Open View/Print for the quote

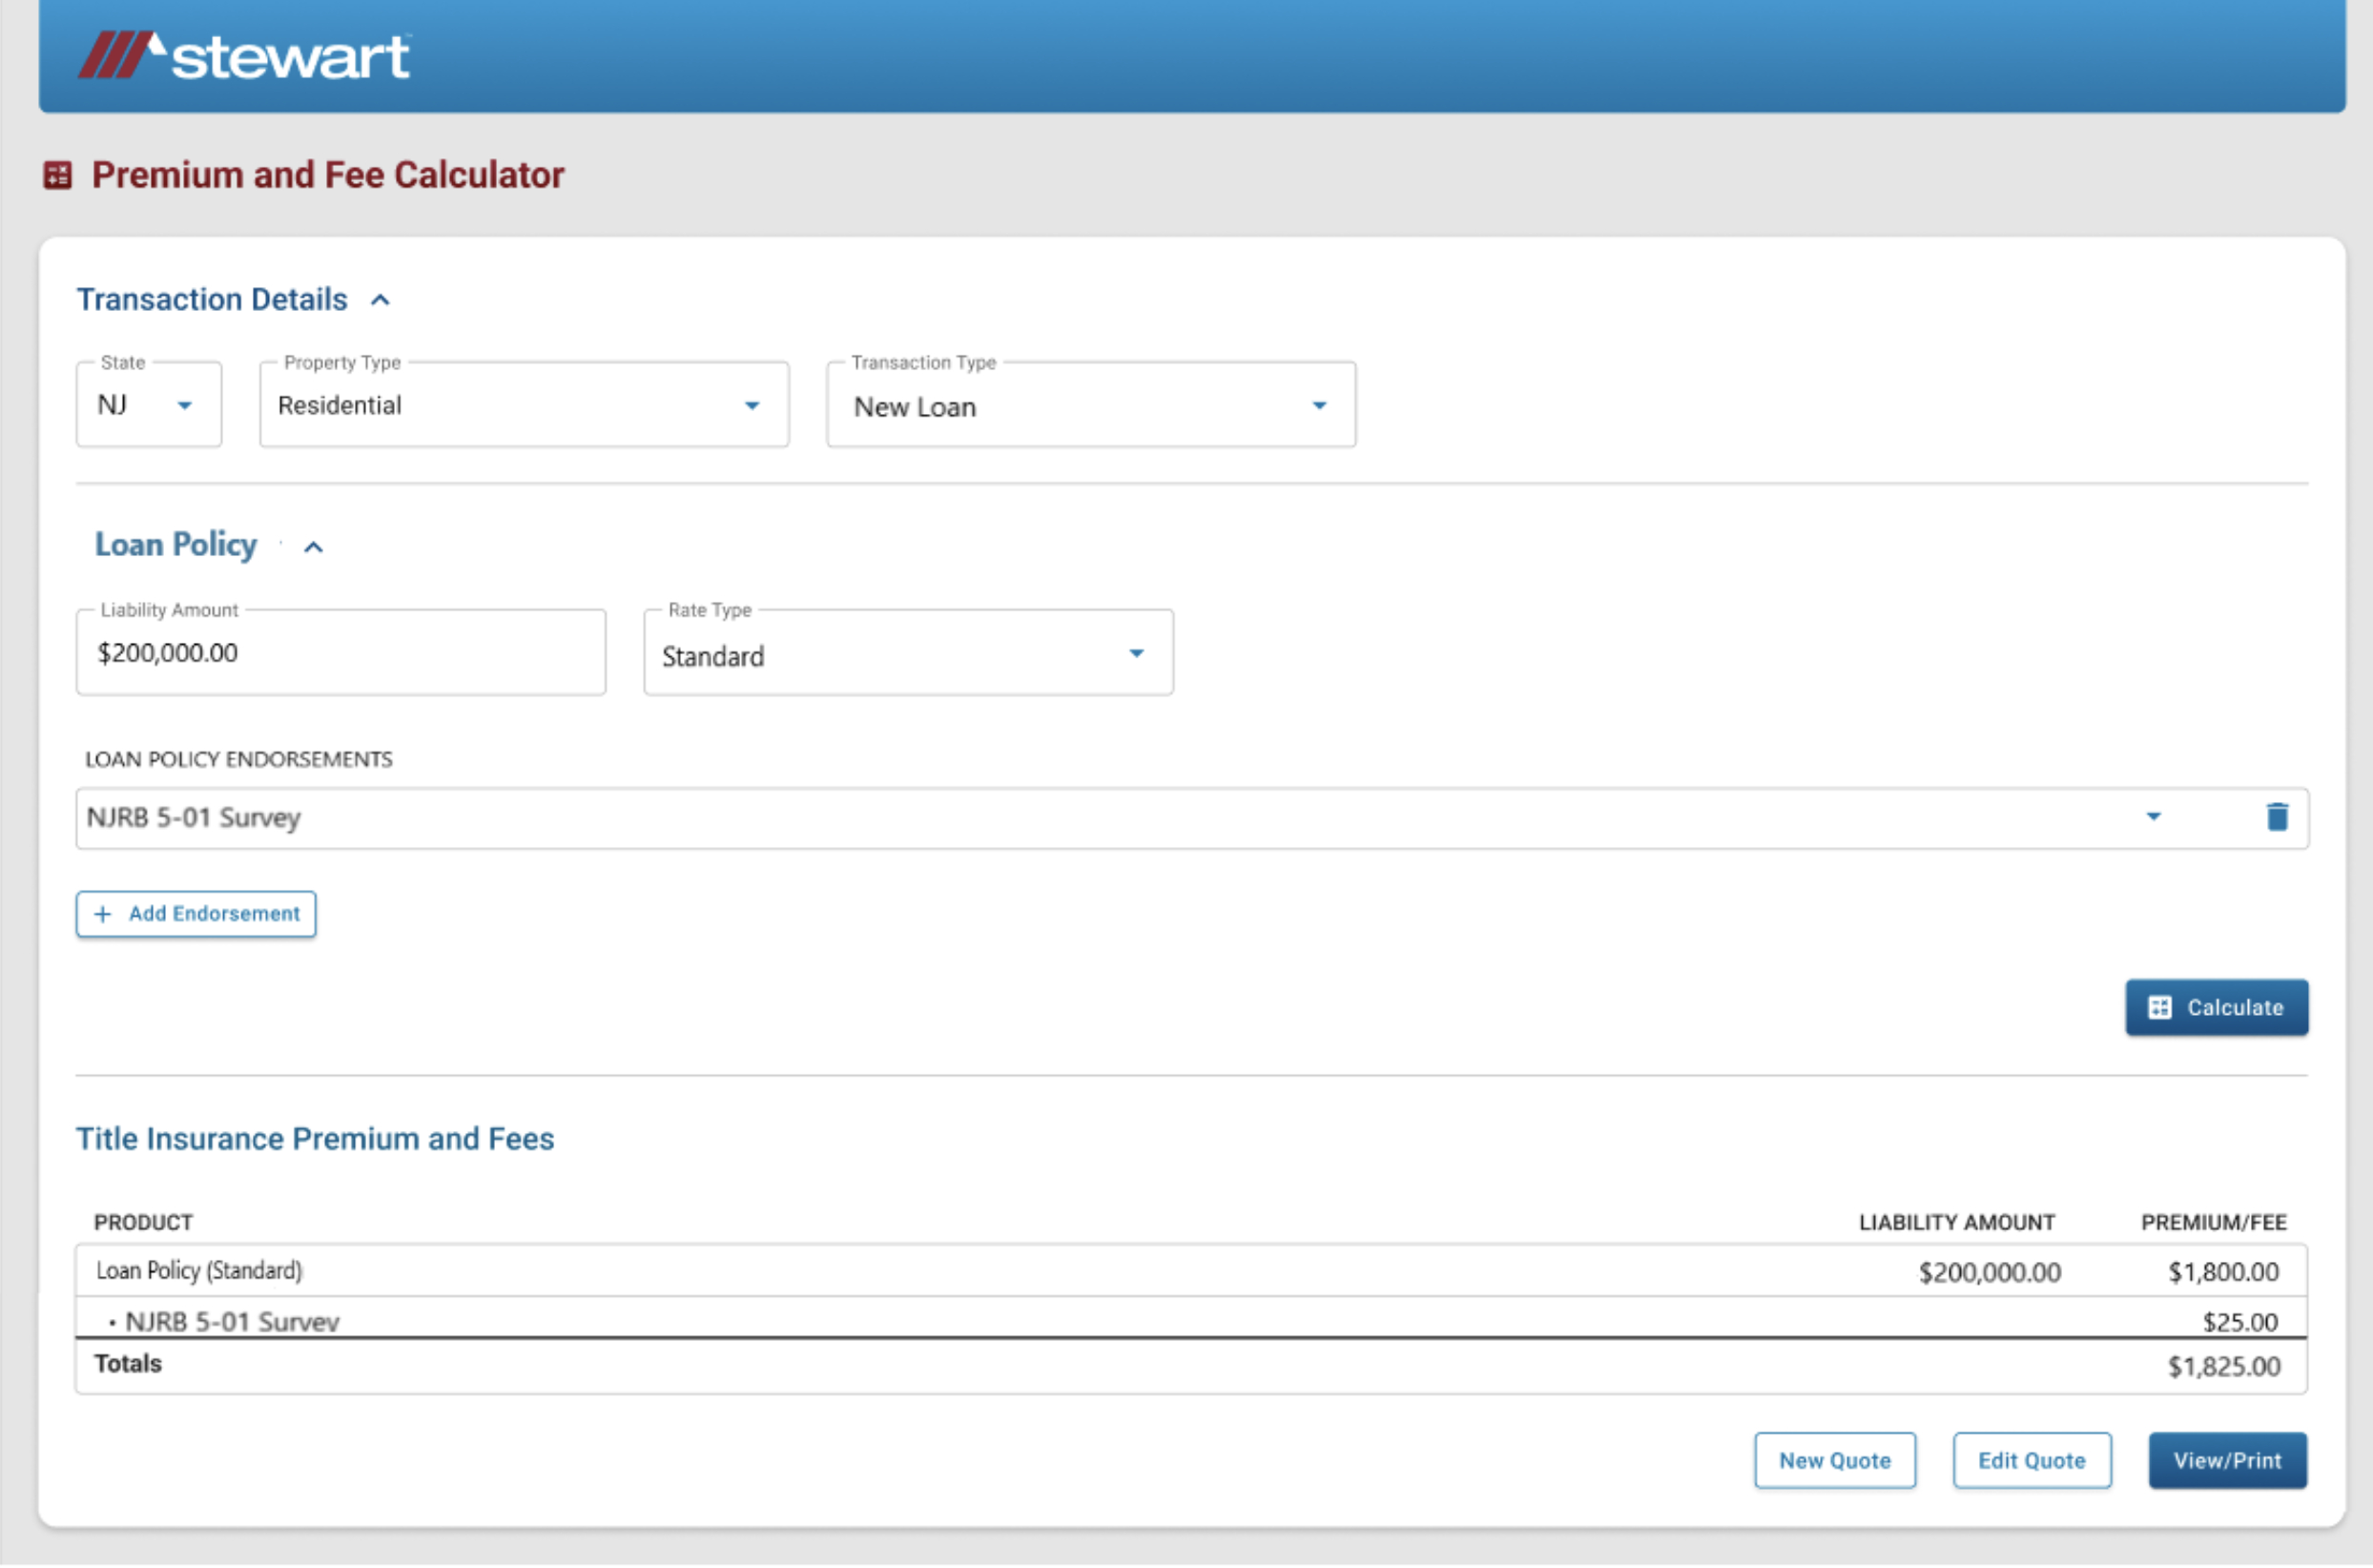click(x=2227, y=1460)
